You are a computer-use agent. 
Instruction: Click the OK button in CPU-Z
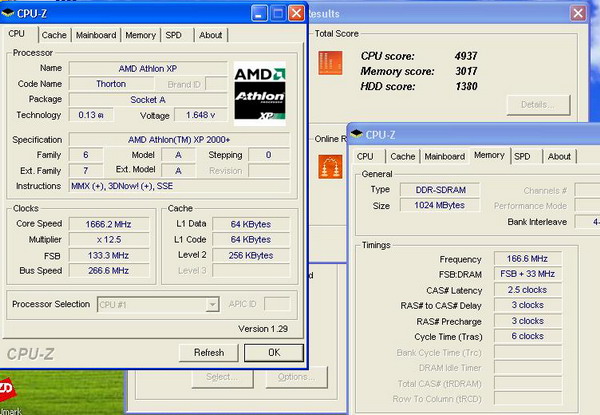(x=274, y=353)
